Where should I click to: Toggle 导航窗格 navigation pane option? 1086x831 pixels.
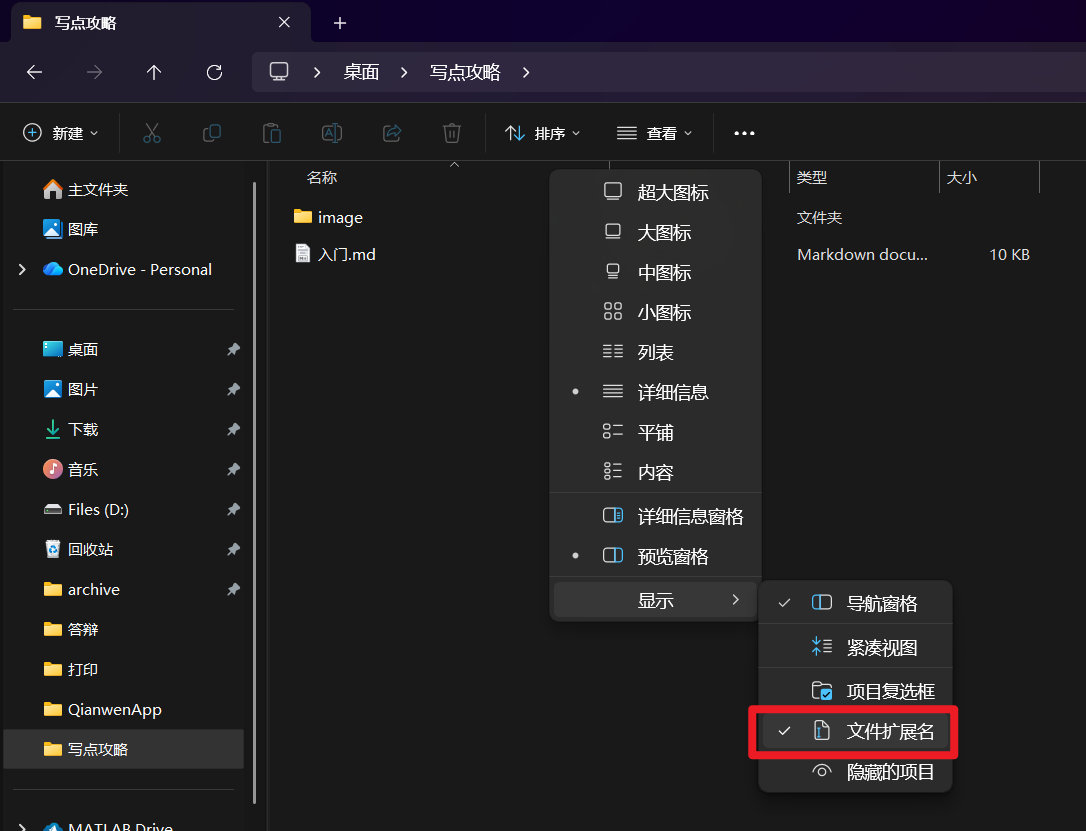(855, 603)
